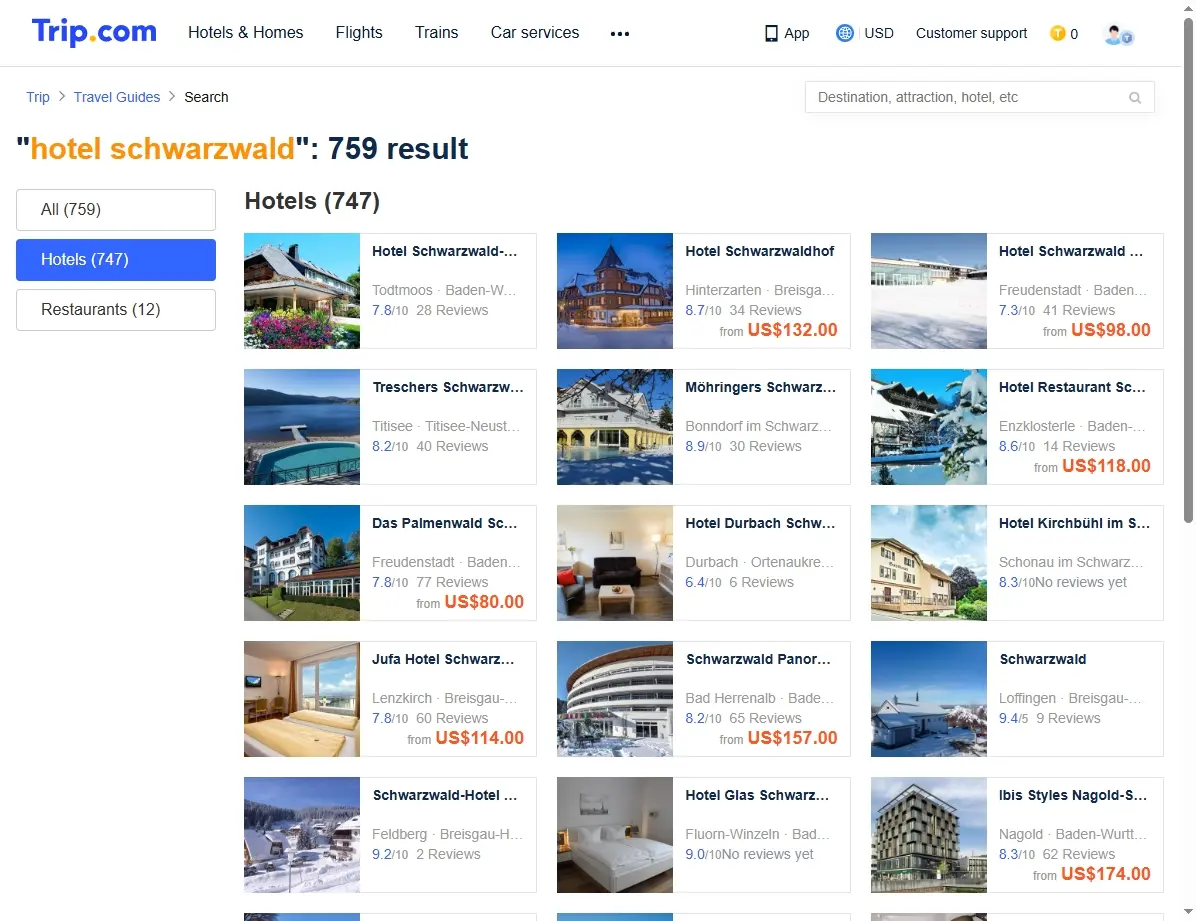Click the US$98.00 price
Screen dimensions: 1196x921
click(x=1111, y=330)
